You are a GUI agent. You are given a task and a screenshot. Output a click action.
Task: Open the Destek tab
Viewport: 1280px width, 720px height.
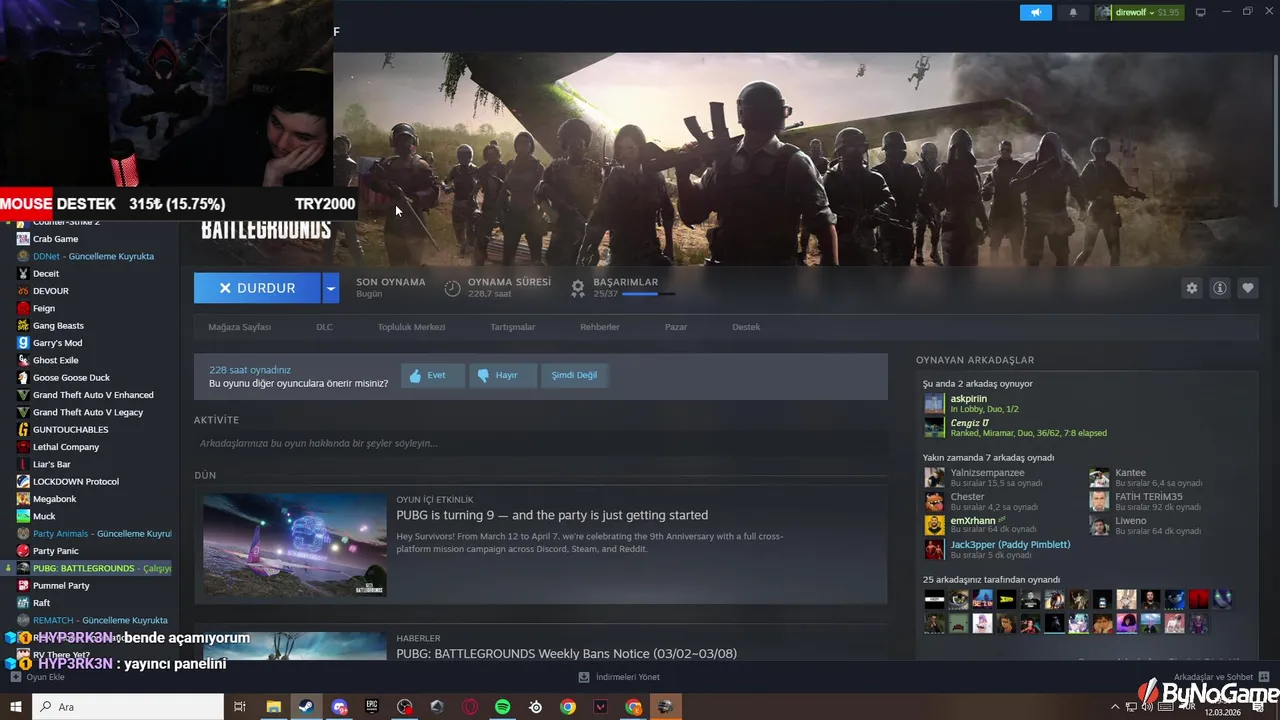(x=746, y=327)
